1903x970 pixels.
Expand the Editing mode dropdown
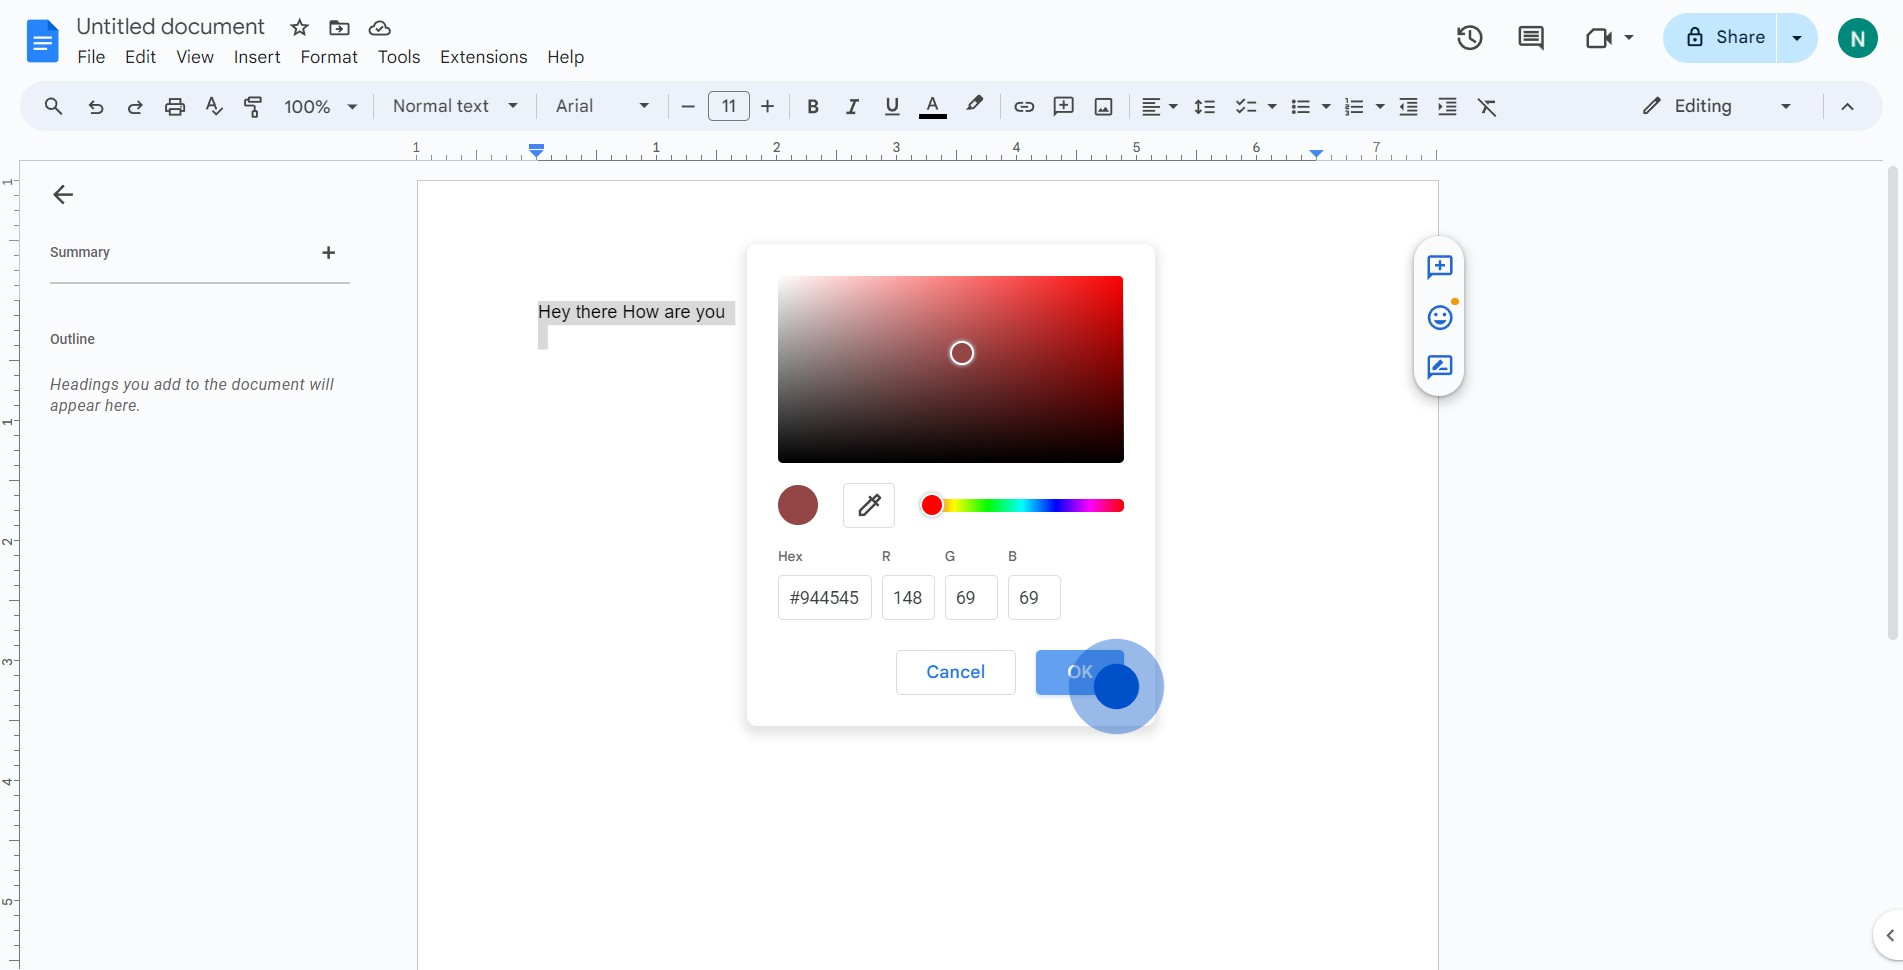[x=1717, y=106]
